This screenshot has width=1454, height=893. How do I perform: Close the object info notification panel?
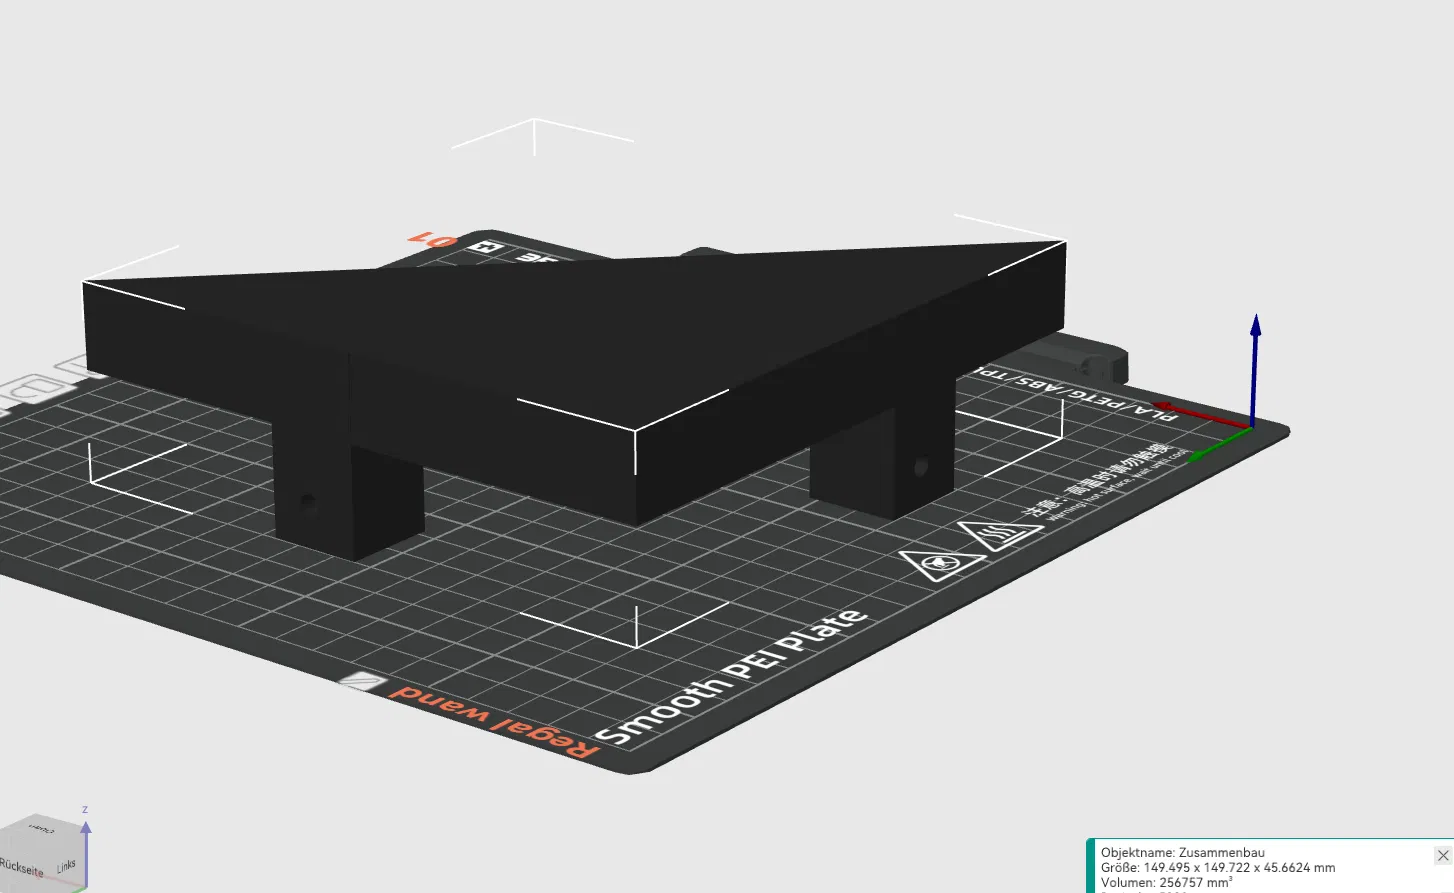[x=1442, y=855]
